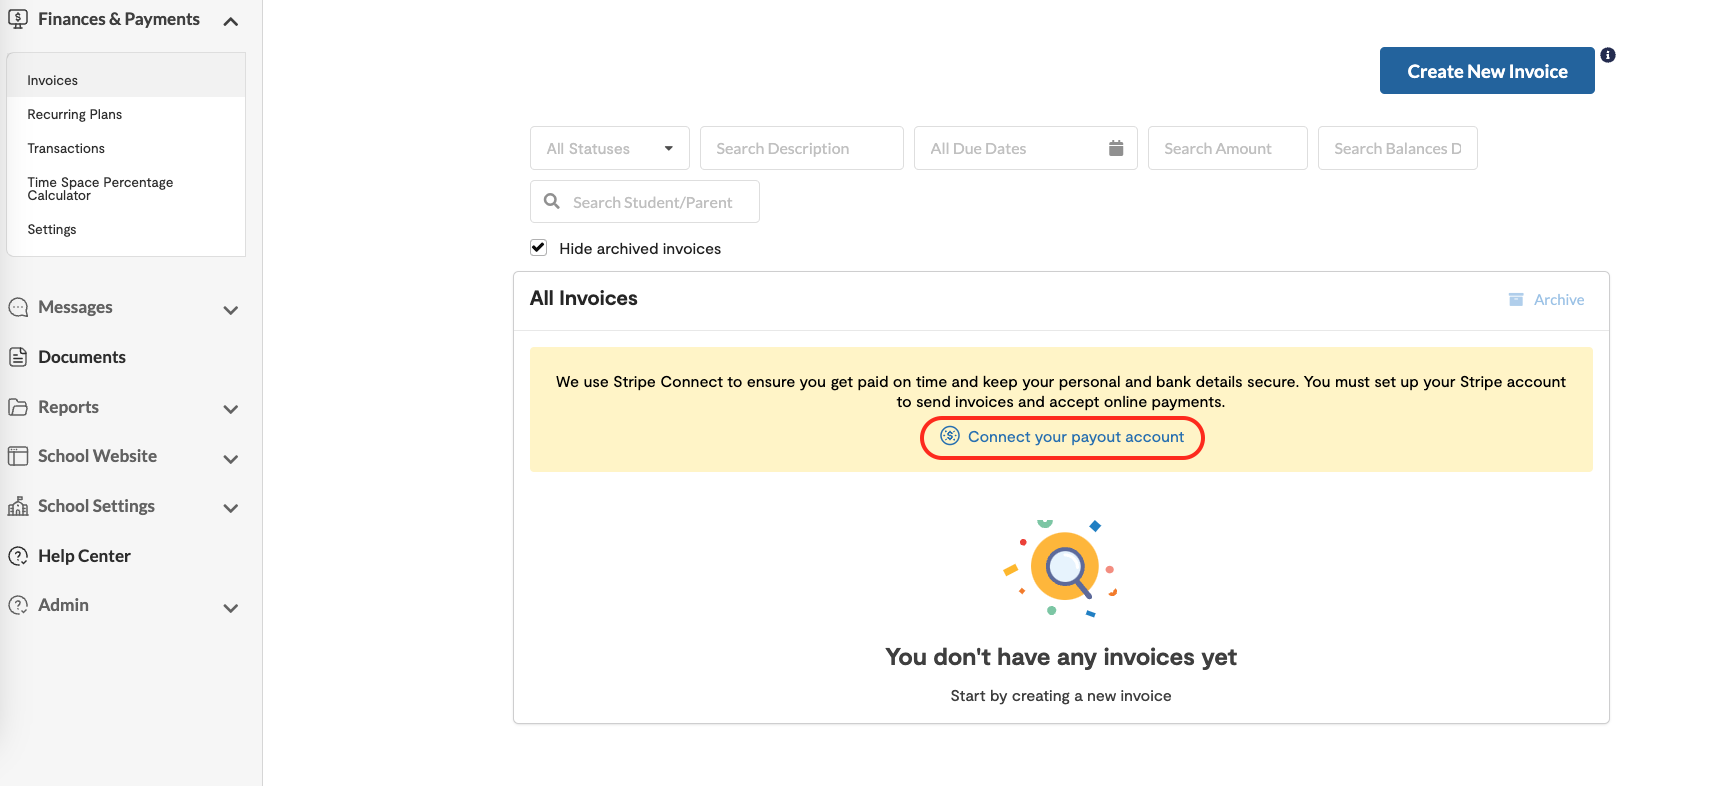Expand the Admin section chevron

pos(231,608)
